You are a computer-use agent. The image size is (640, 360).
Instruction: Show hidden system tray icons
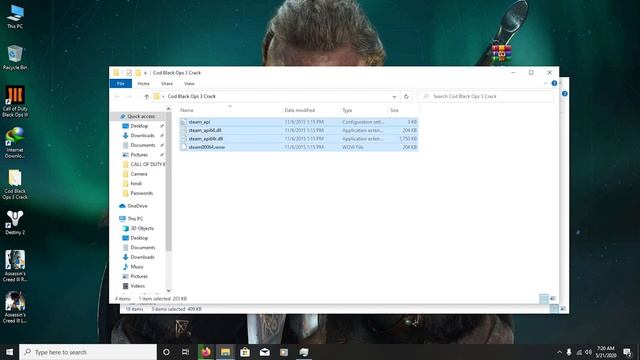[559, 352]
